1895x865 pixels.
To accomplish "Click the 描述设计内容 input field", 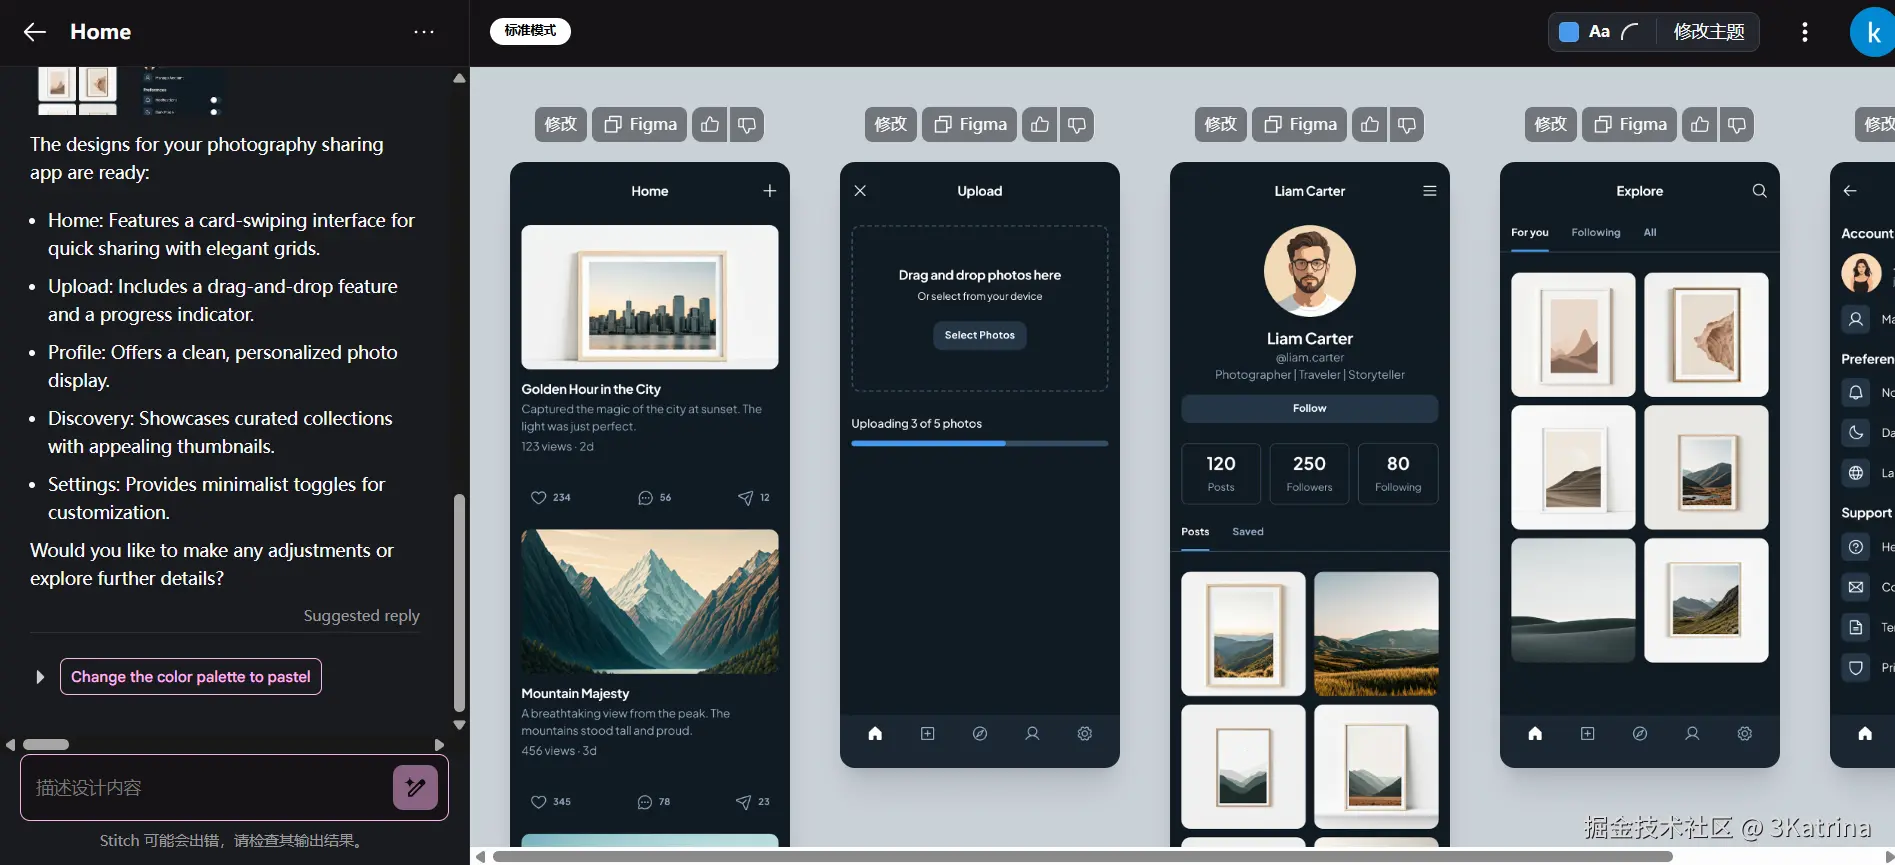I will 205,787.
